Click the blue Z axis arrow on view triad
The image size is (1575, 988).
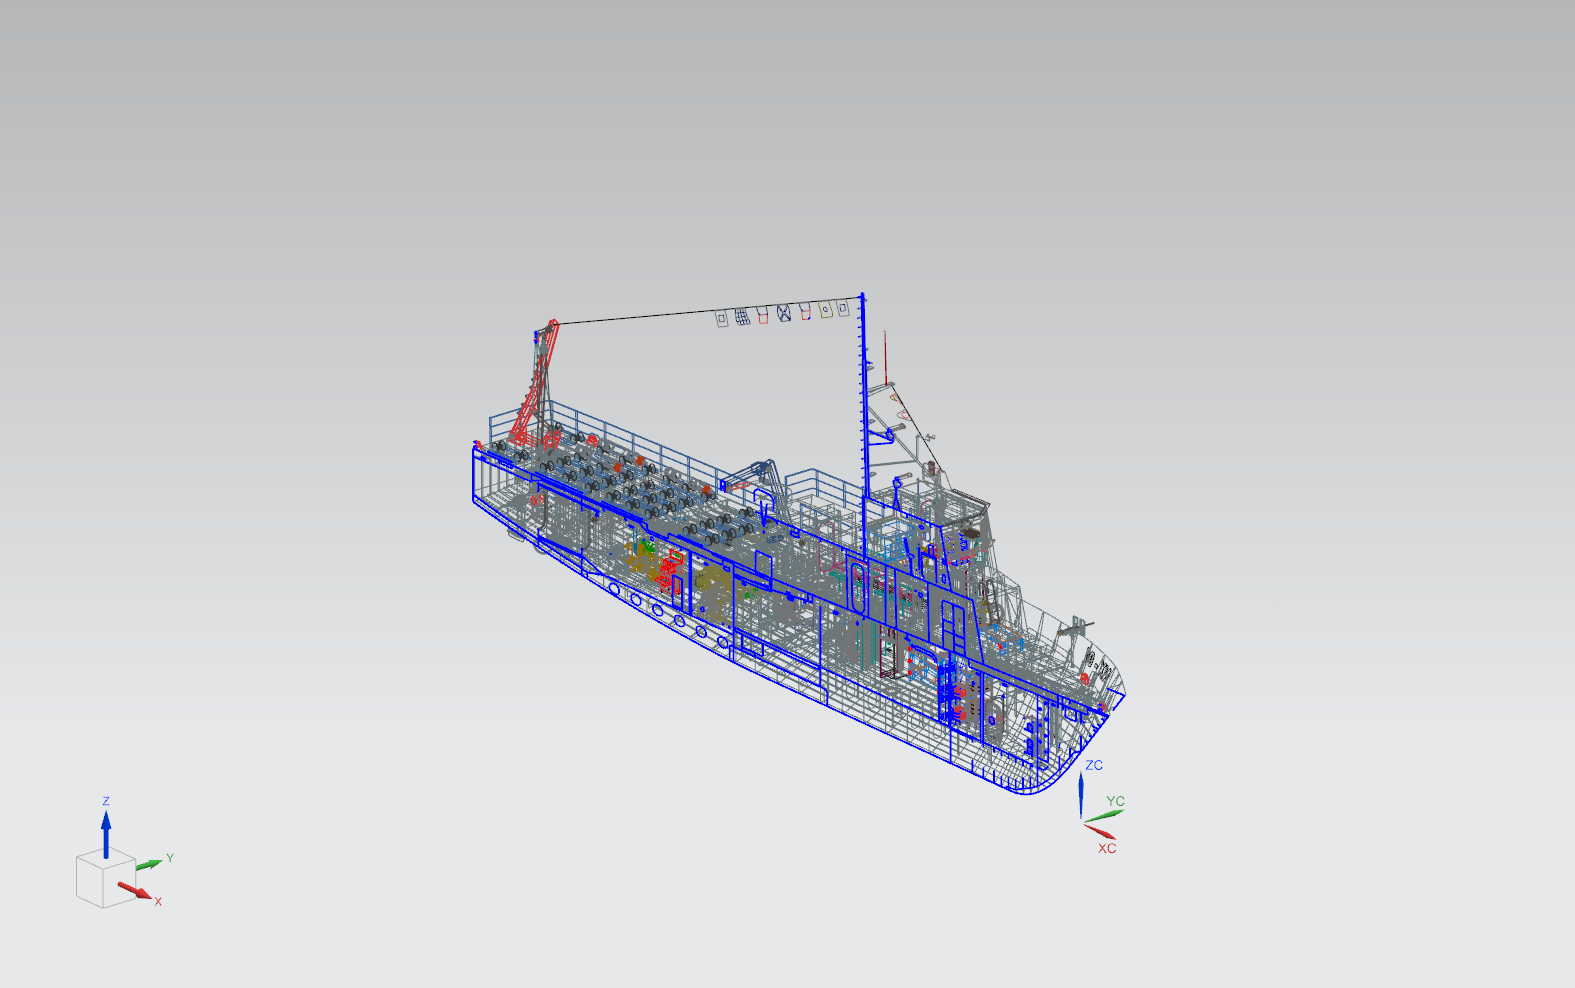(106, 832)
